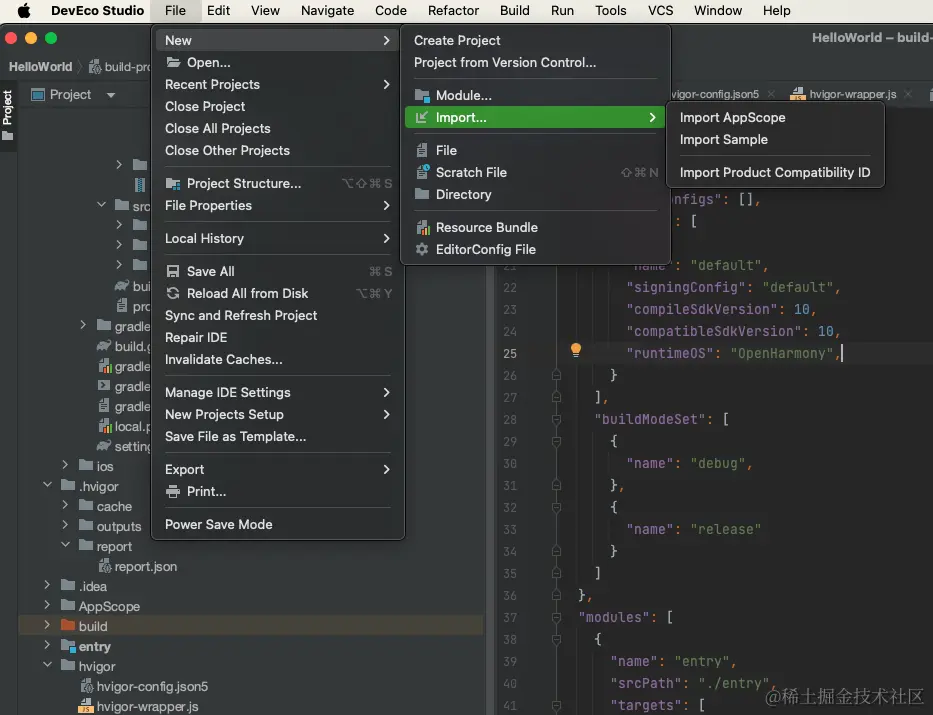Viewport: 933px width, 715px height.
Task: Click the lightbulb intention icon on line 25
Action: coord(575,350)
